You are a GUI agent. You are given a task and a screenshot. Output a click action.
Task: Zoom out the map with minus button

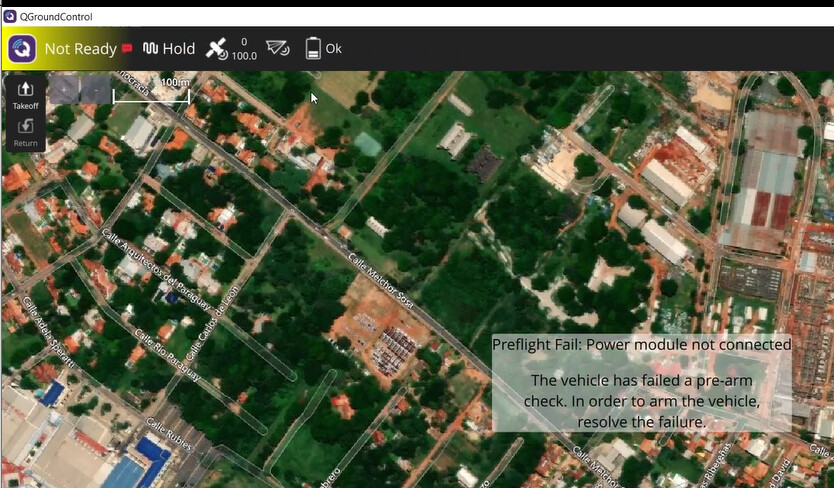(x=96, y=90)
